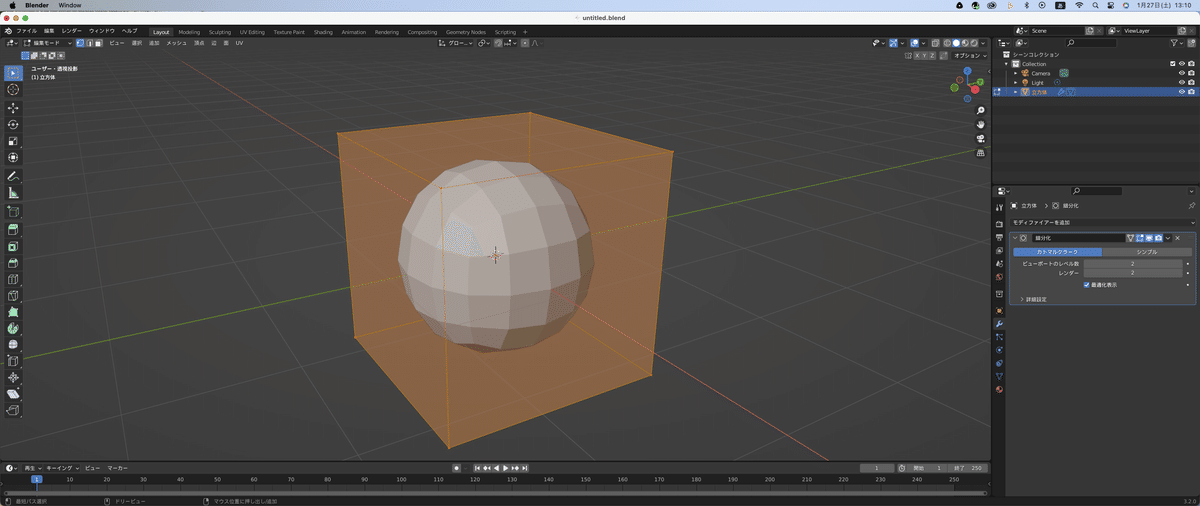Expand the Light tree item
Image resolution: width=1200 pixels, height=506 pixels.
[x=1015, y=82]
